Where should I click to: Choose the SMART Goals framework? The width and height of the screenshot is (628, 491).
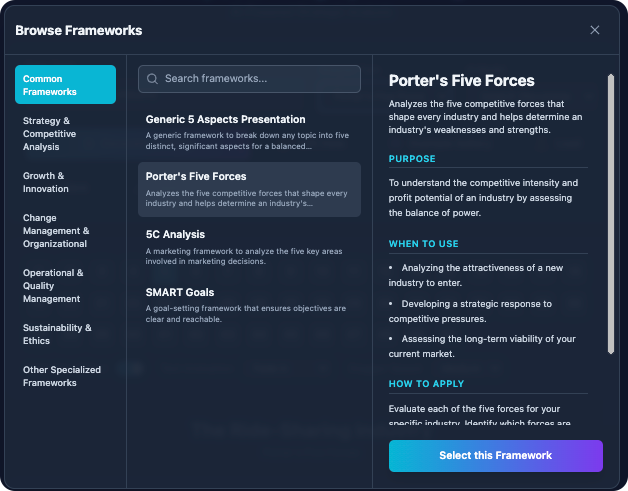point(249,305)
